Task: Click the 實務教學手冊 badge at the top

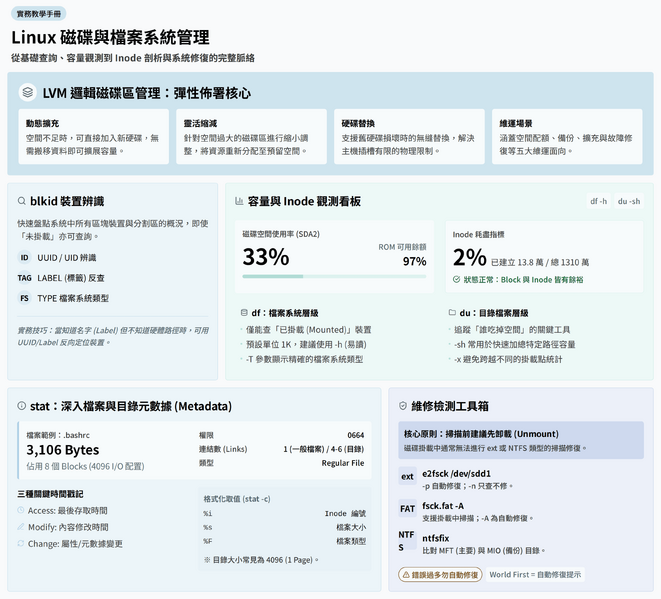Action: coord(39,14)
